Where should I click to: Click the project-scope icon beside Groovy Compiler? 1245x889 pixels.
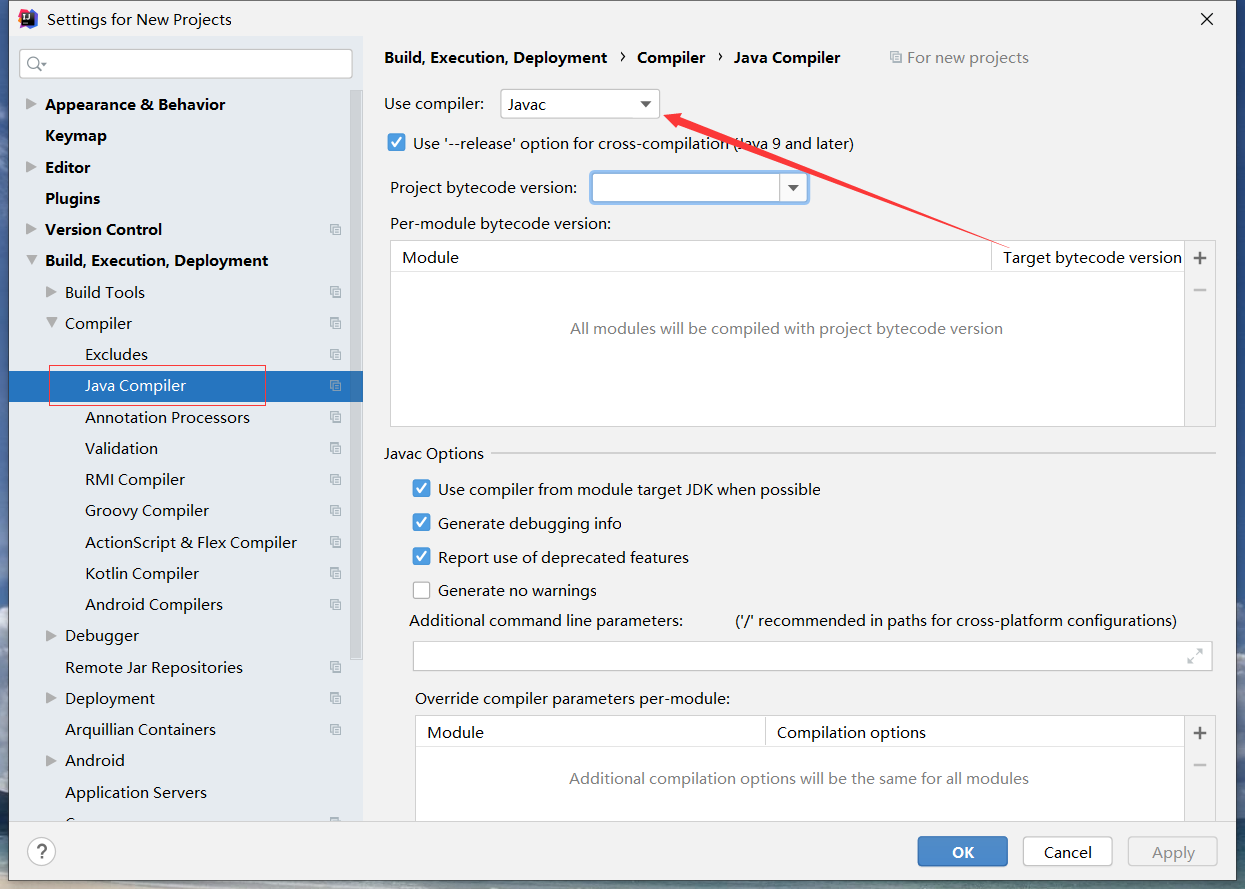[x=335, y=511]
